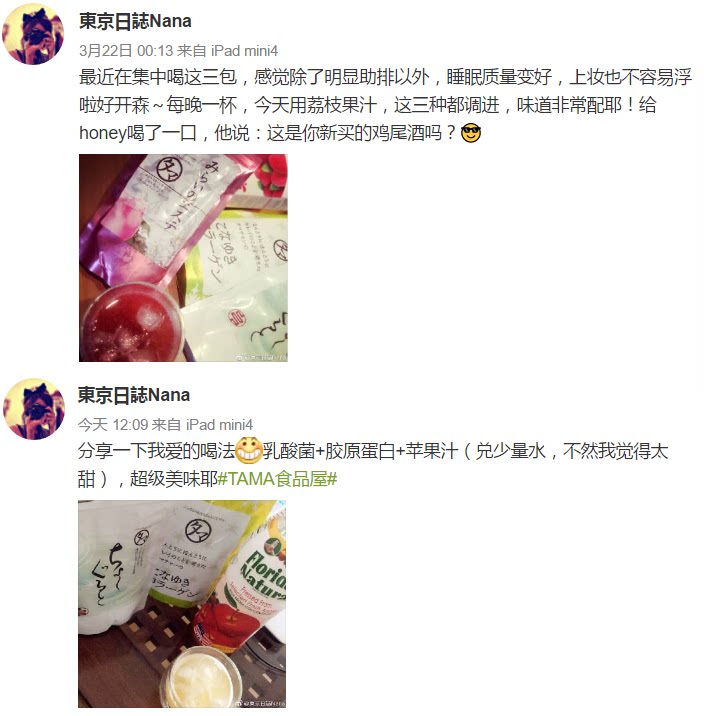Click the 今天 12:09 timestamp
The width and height of the screenshot is (704, 716).
[x=113, y=425]
